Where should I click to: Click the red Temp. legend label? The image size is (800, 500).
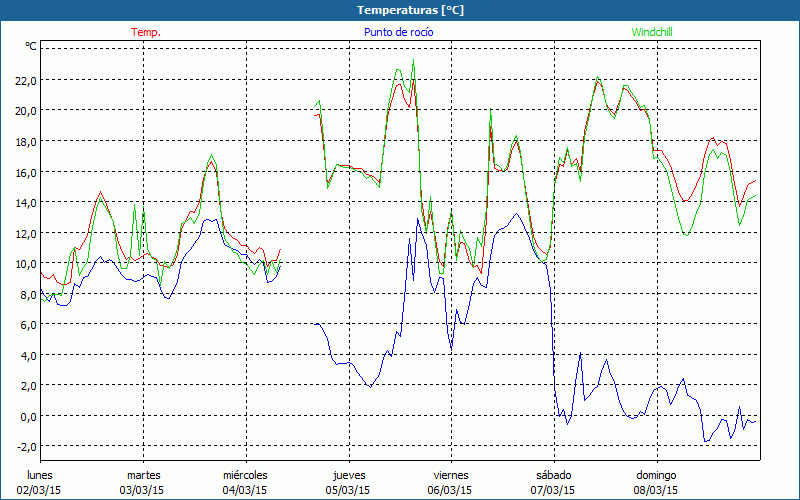[145, 32]
